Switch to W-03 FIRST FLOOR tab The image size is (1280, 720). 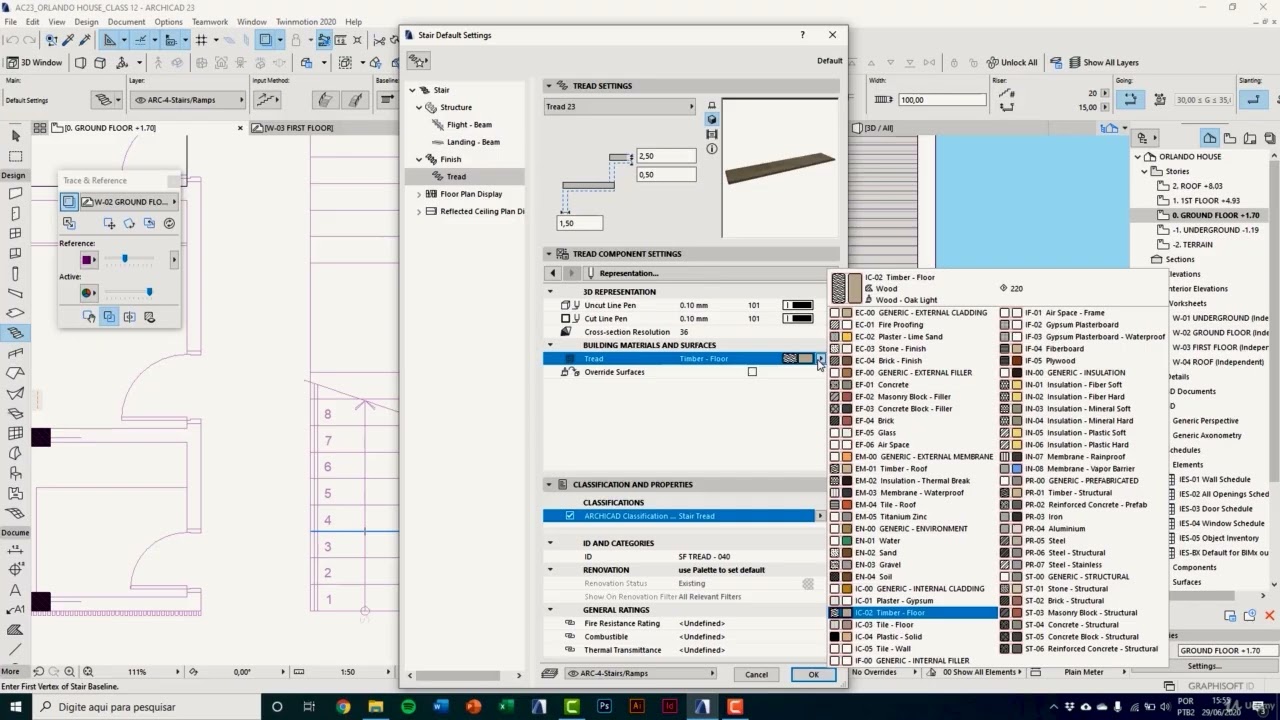click(297, 128)
